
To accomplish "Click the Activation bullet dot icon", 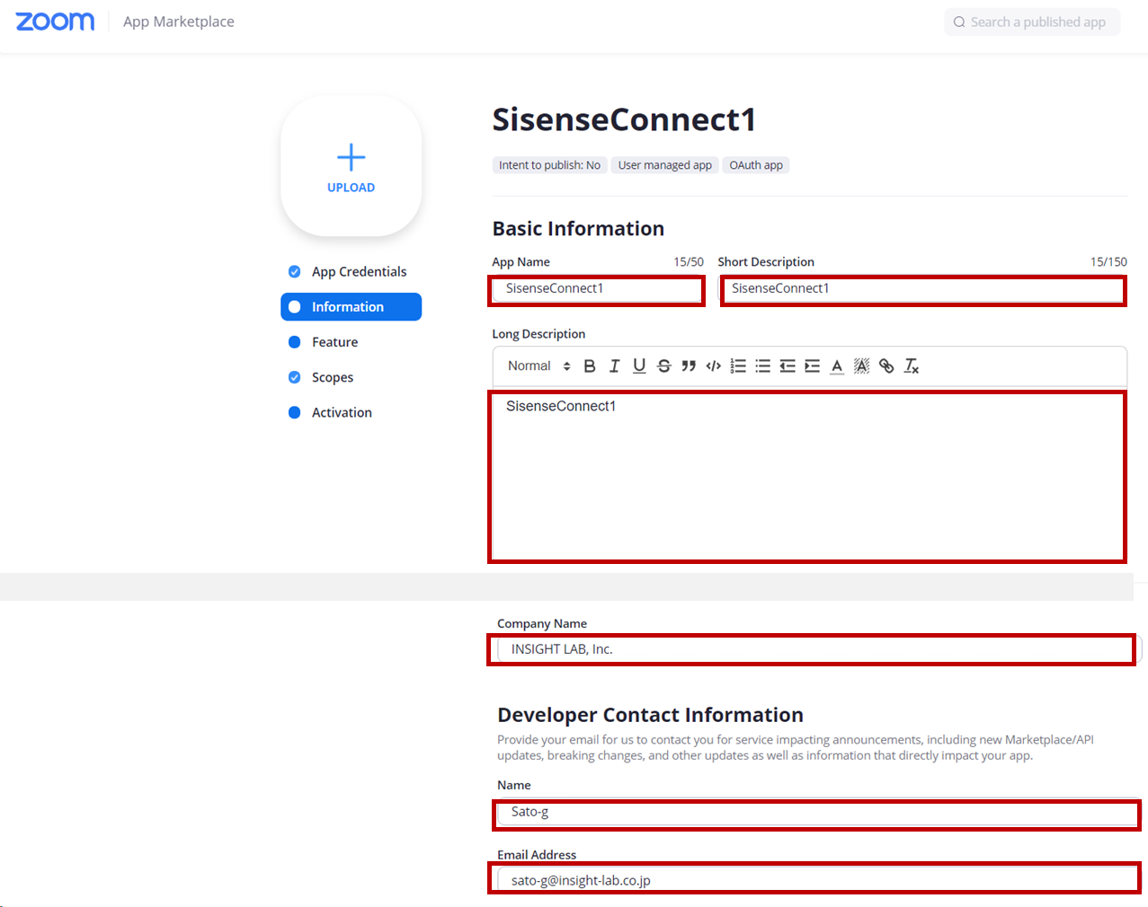I will (x=294, y=412).
